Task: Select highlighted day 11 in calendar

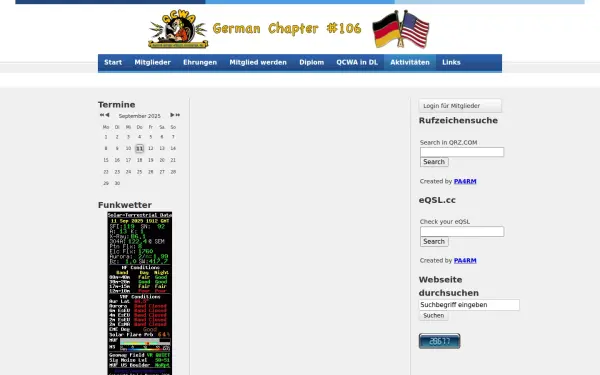Action: pos(139,148)
